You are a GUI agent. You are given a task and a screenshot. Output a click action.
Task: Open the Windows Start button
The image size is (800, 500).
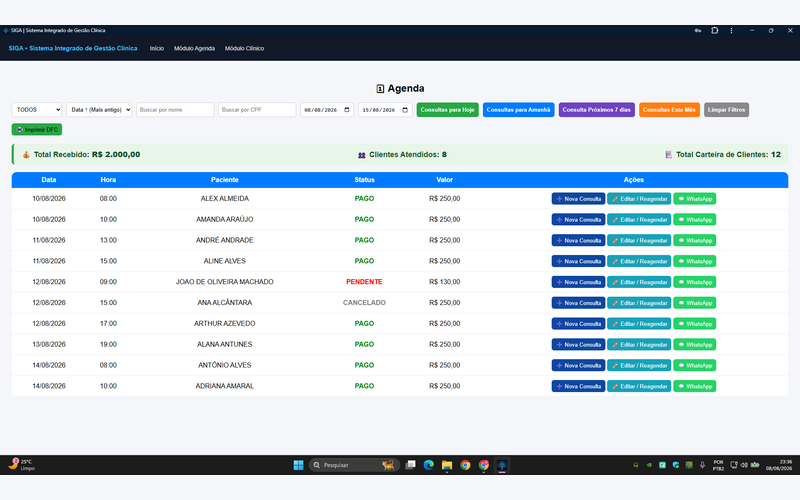(298, 465)
